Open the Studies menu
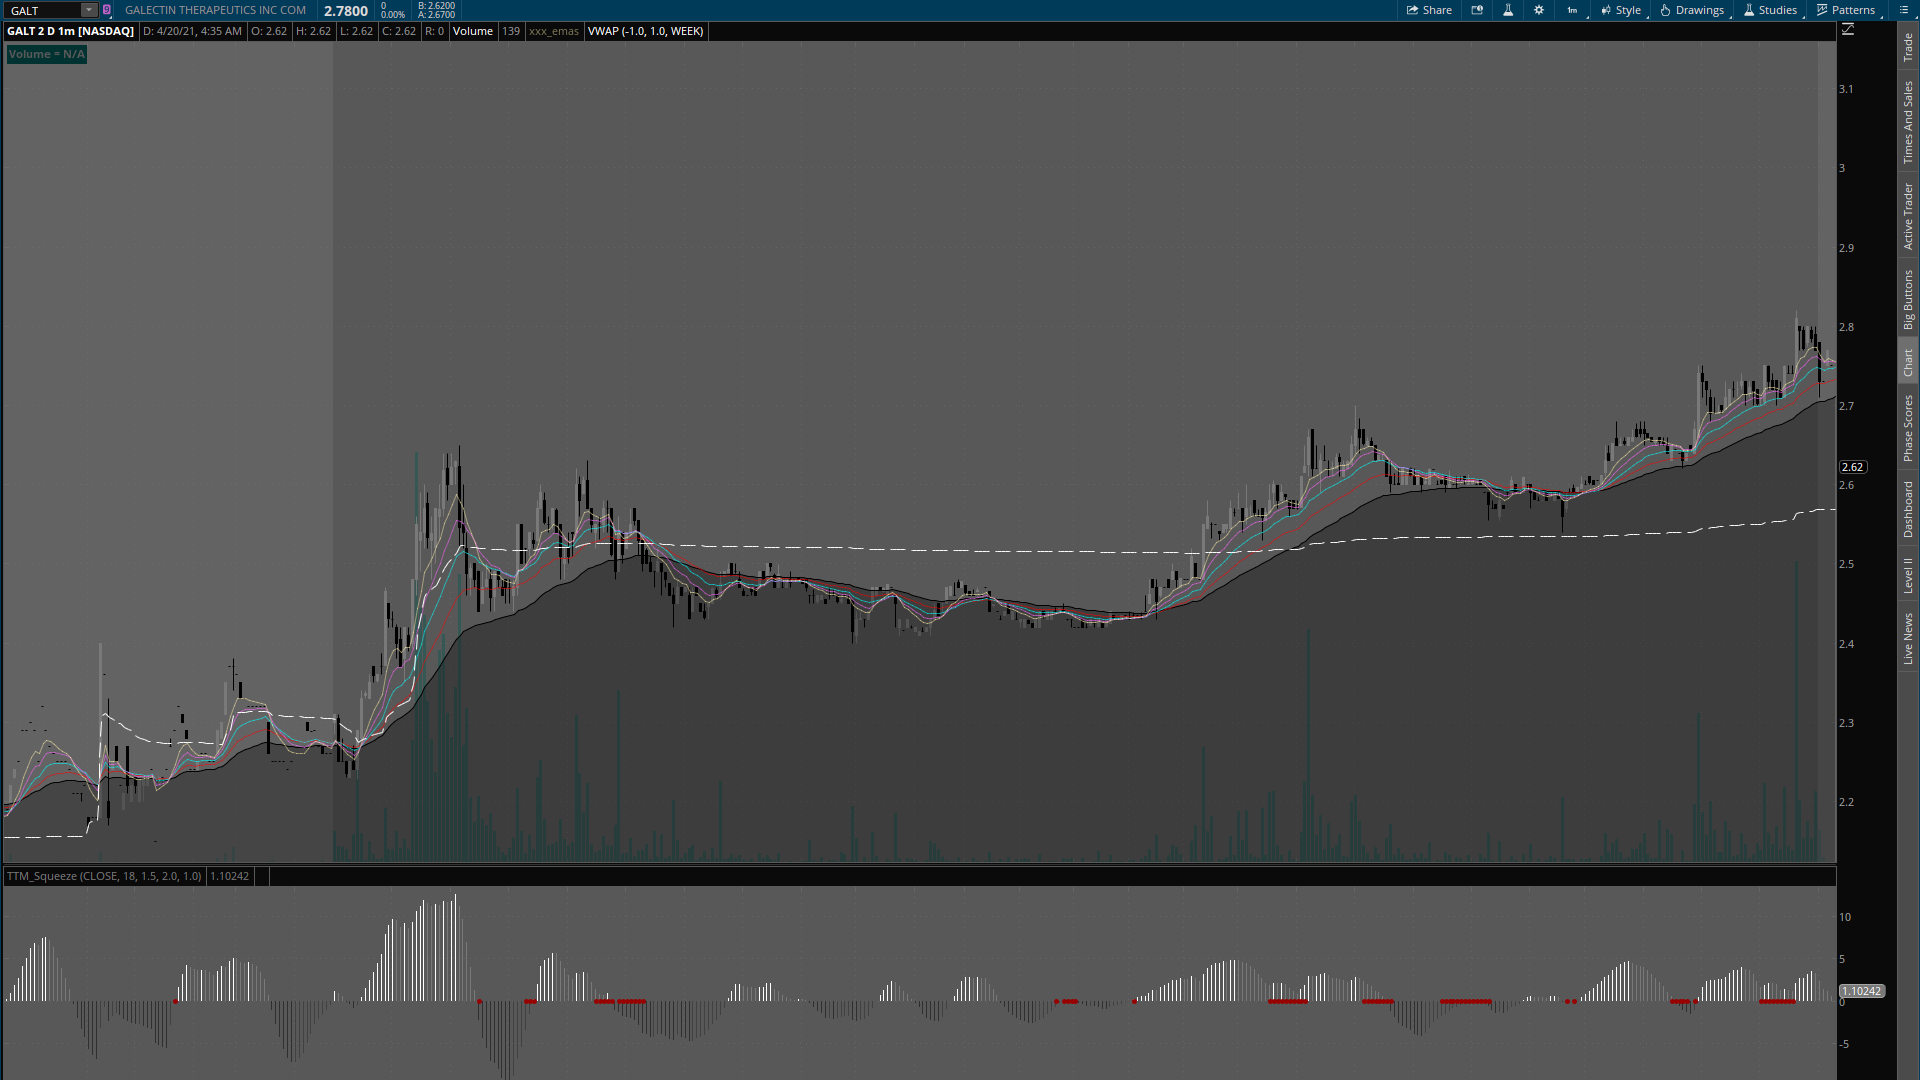 coord(1770,10)
